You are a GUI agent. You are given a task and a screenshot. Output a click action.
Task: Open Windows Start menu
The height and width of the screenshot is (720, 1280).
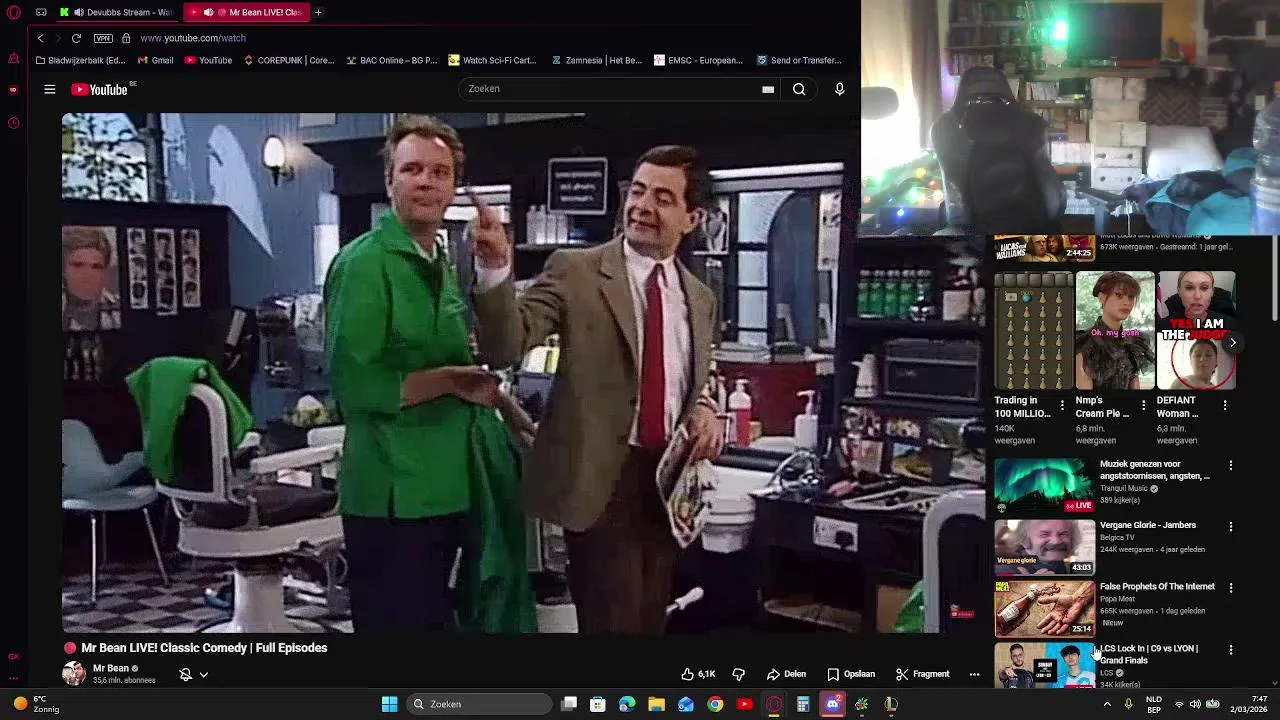point(389,704)
